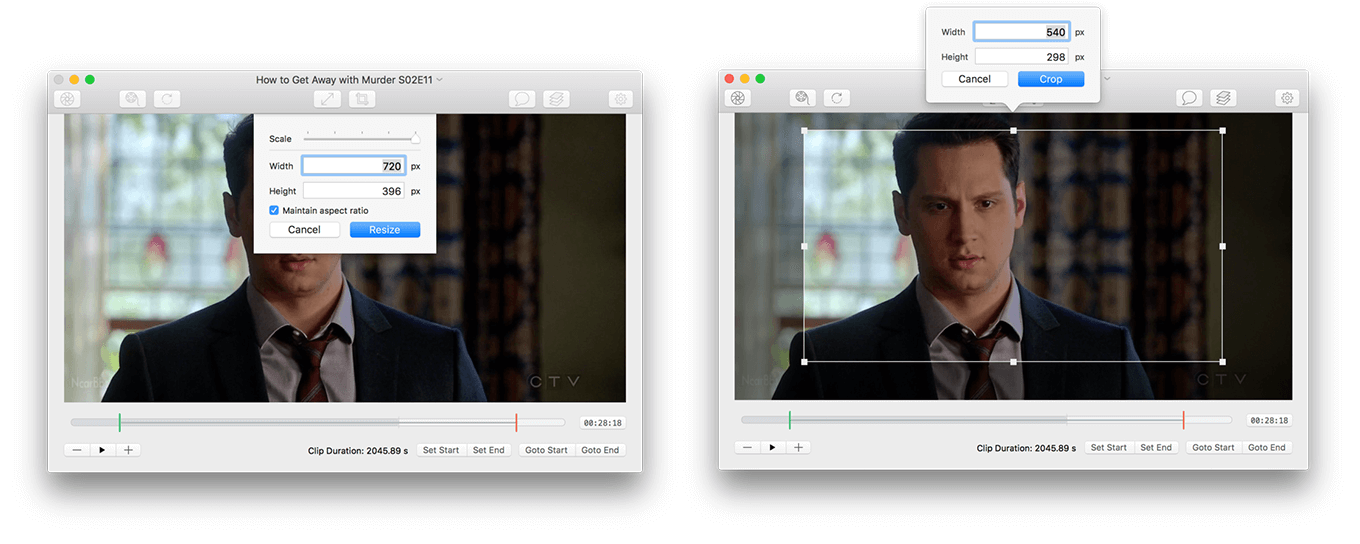Click the aperture icon in the Crop window
This screenshot has height=544, width=1360.
tap(737, 98)
